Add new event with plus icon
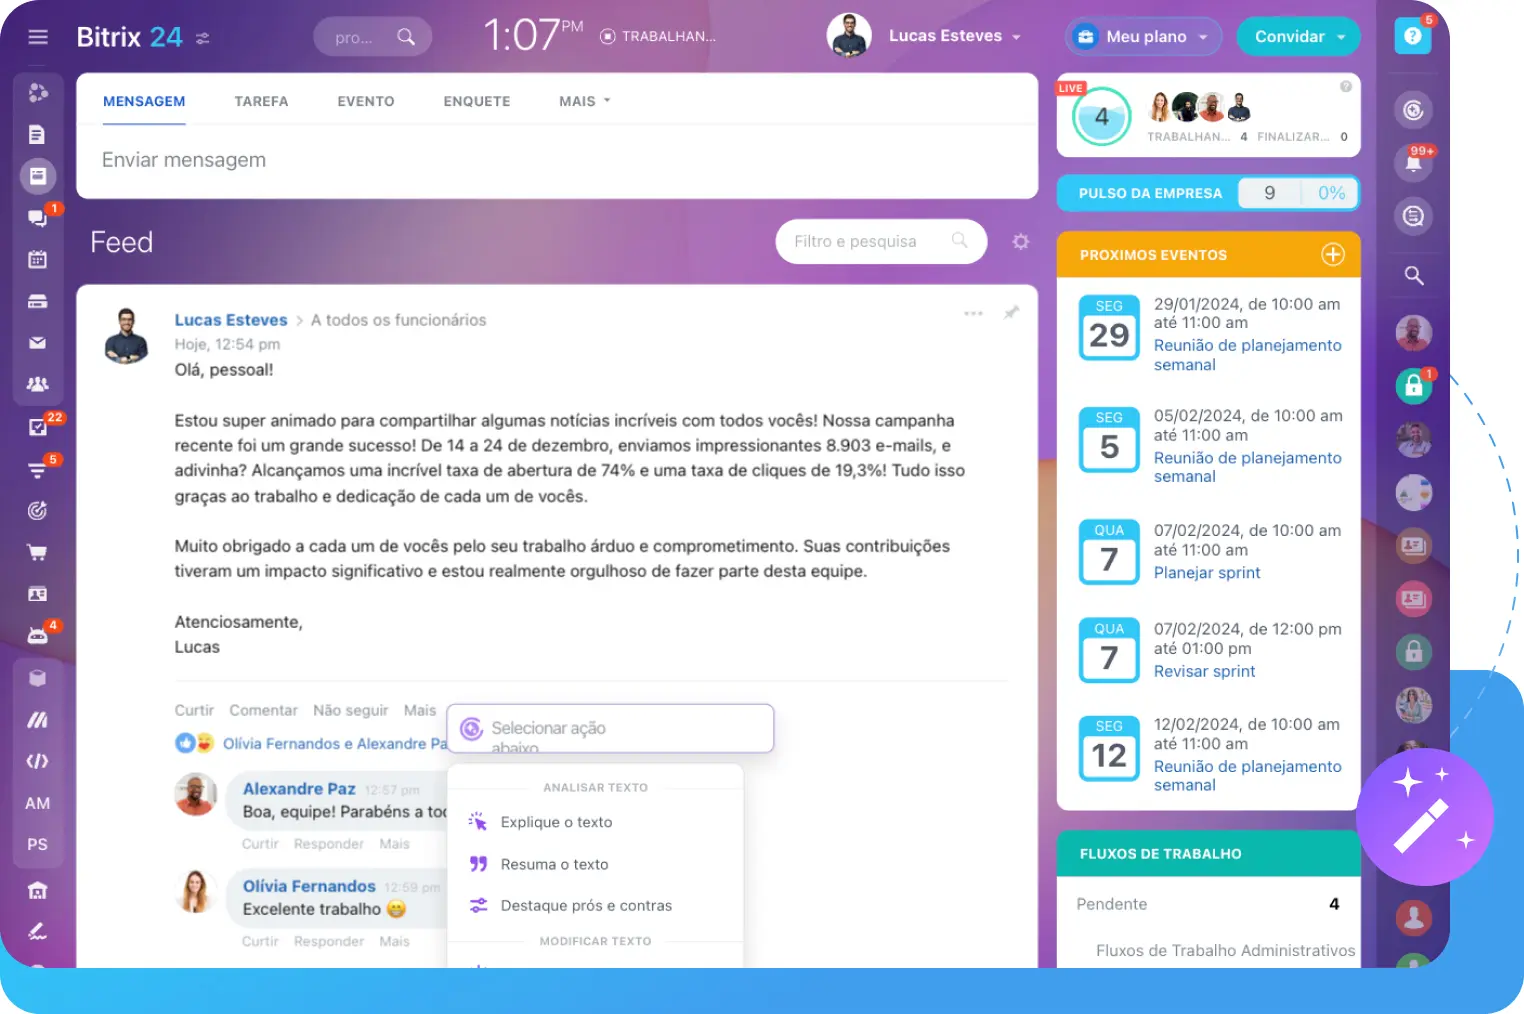Screen dimensions: 1524x1014 tap(1332, 255)
